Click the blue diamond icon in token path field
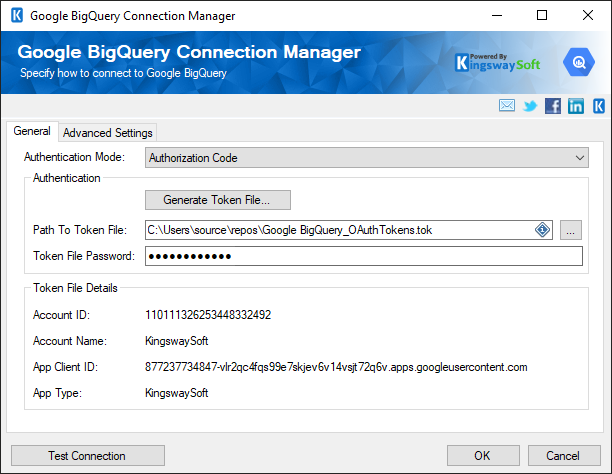The height and width of the screenshot is (474, 612). pyautogui.click(x=542, y=230)
